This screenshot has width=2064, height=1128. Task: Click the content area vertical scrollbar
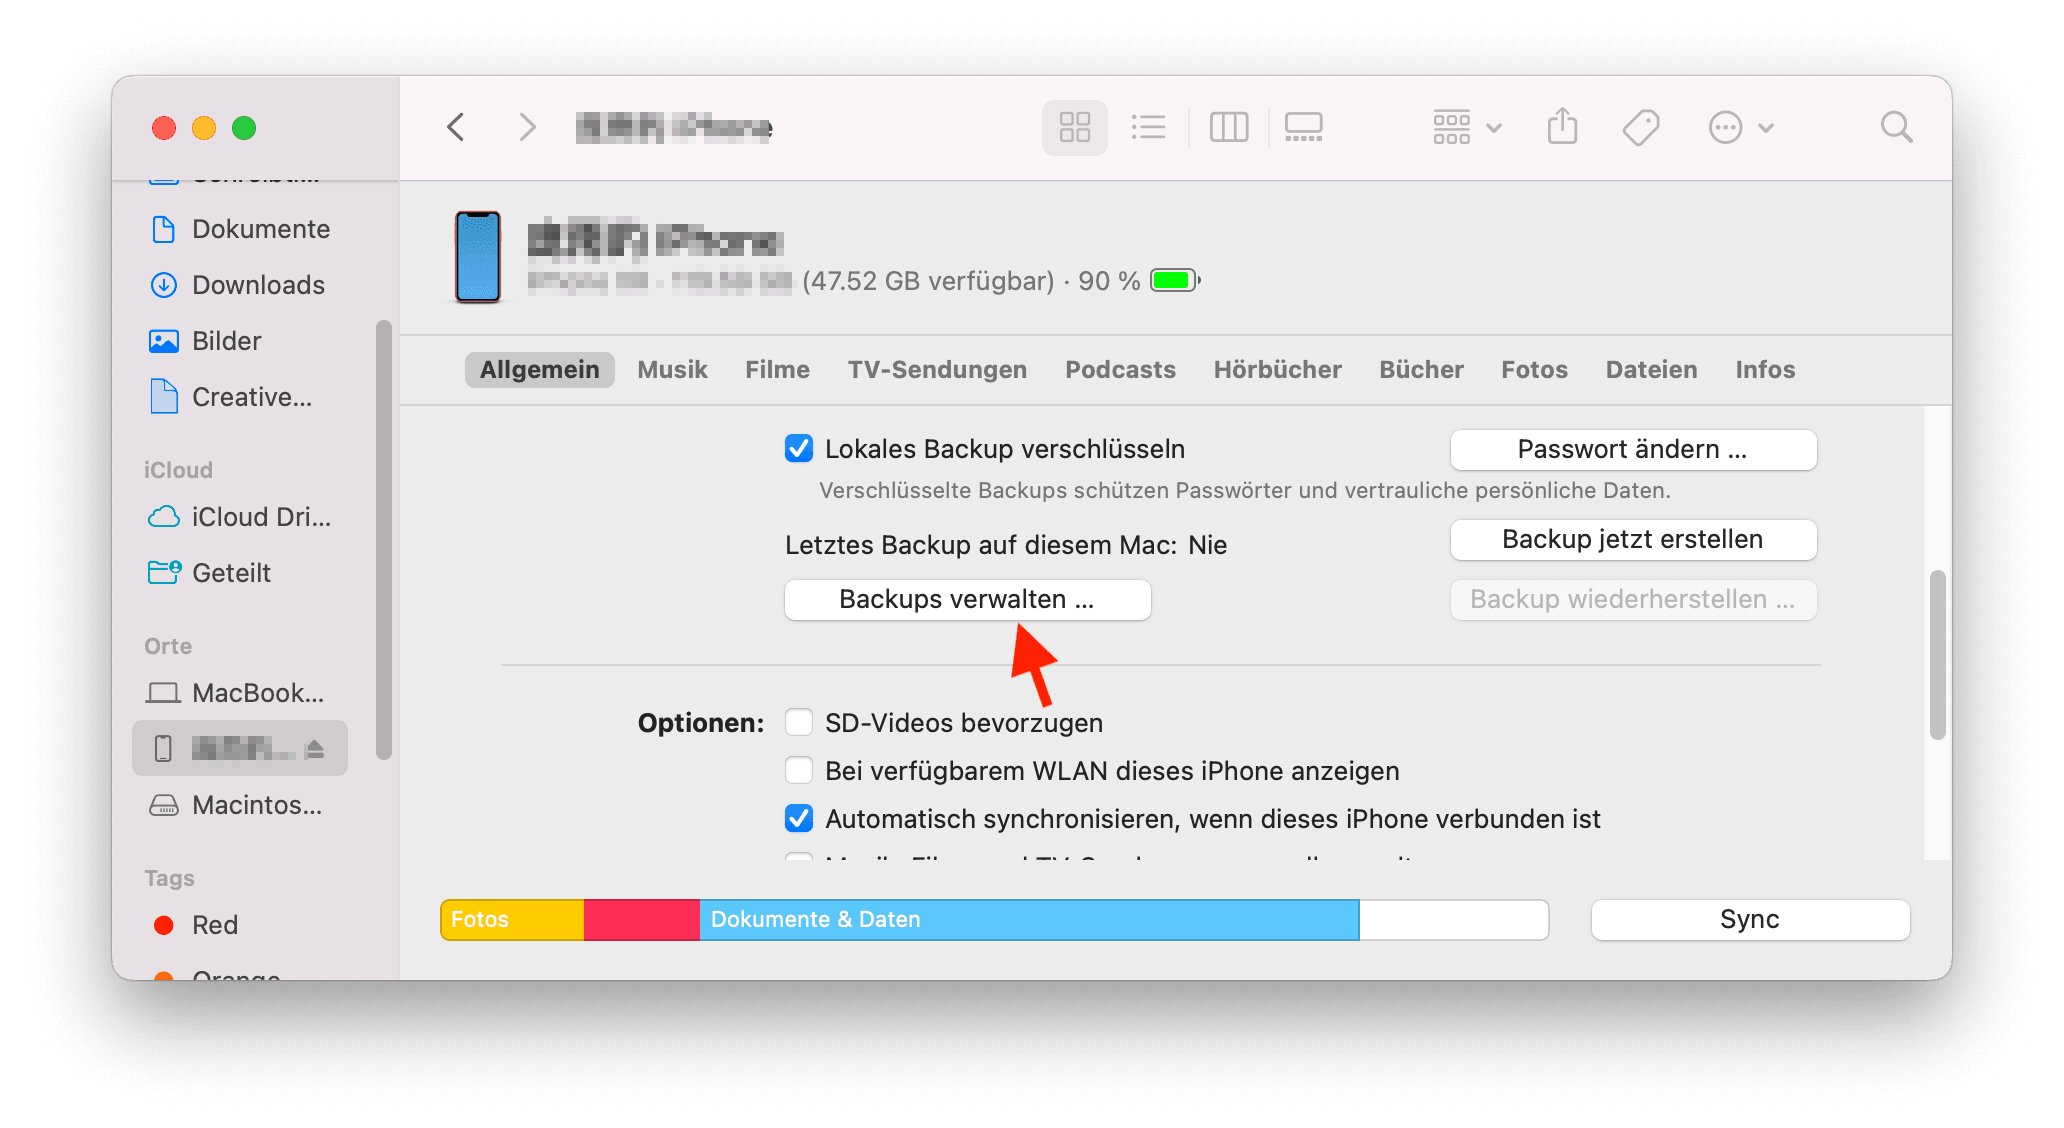[x=1937, y=655]
